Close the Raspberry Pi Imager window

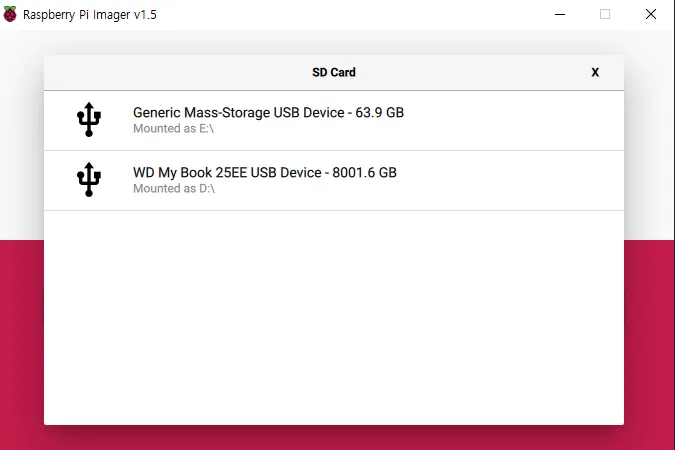coord(651,15)
